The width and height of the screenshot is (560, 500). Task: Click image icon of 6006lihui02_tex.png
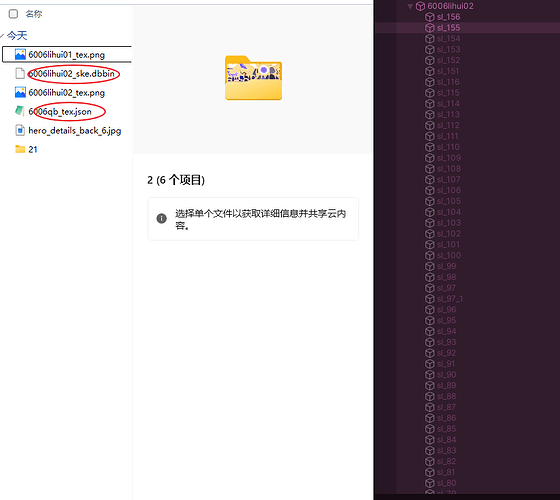[x=20, y=92]
